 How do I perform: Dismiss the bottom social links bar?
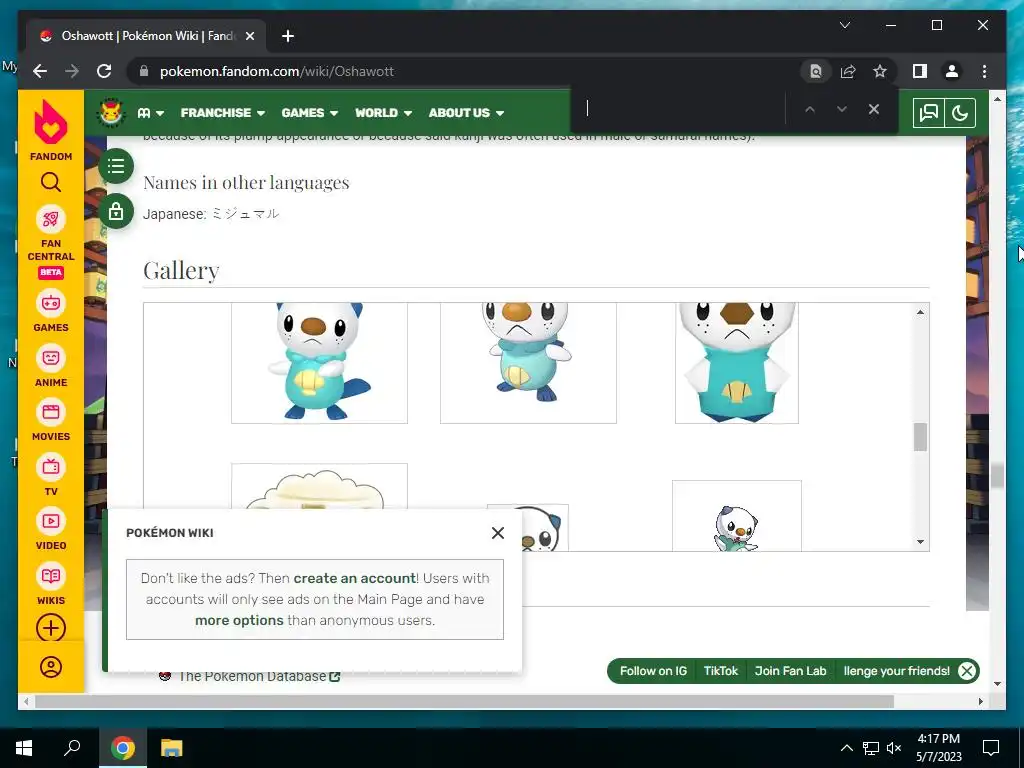click(967, 671)
